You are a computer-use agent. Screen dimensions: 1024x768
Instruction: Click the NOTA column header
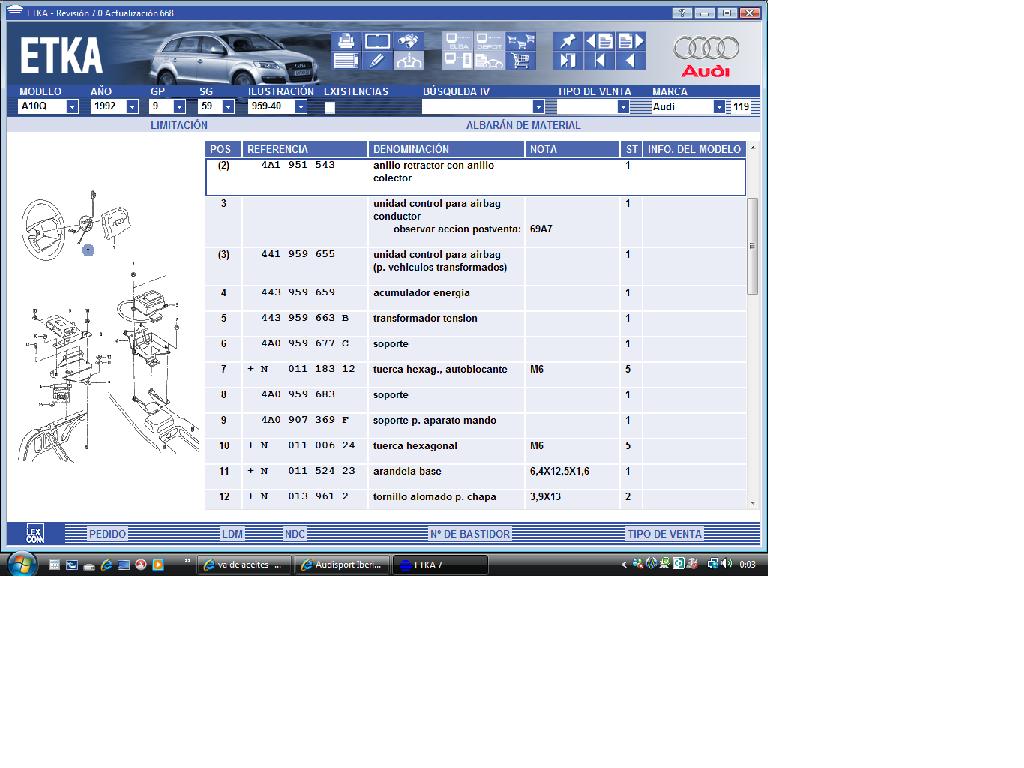pyautogui.click(x=573, y=149)
